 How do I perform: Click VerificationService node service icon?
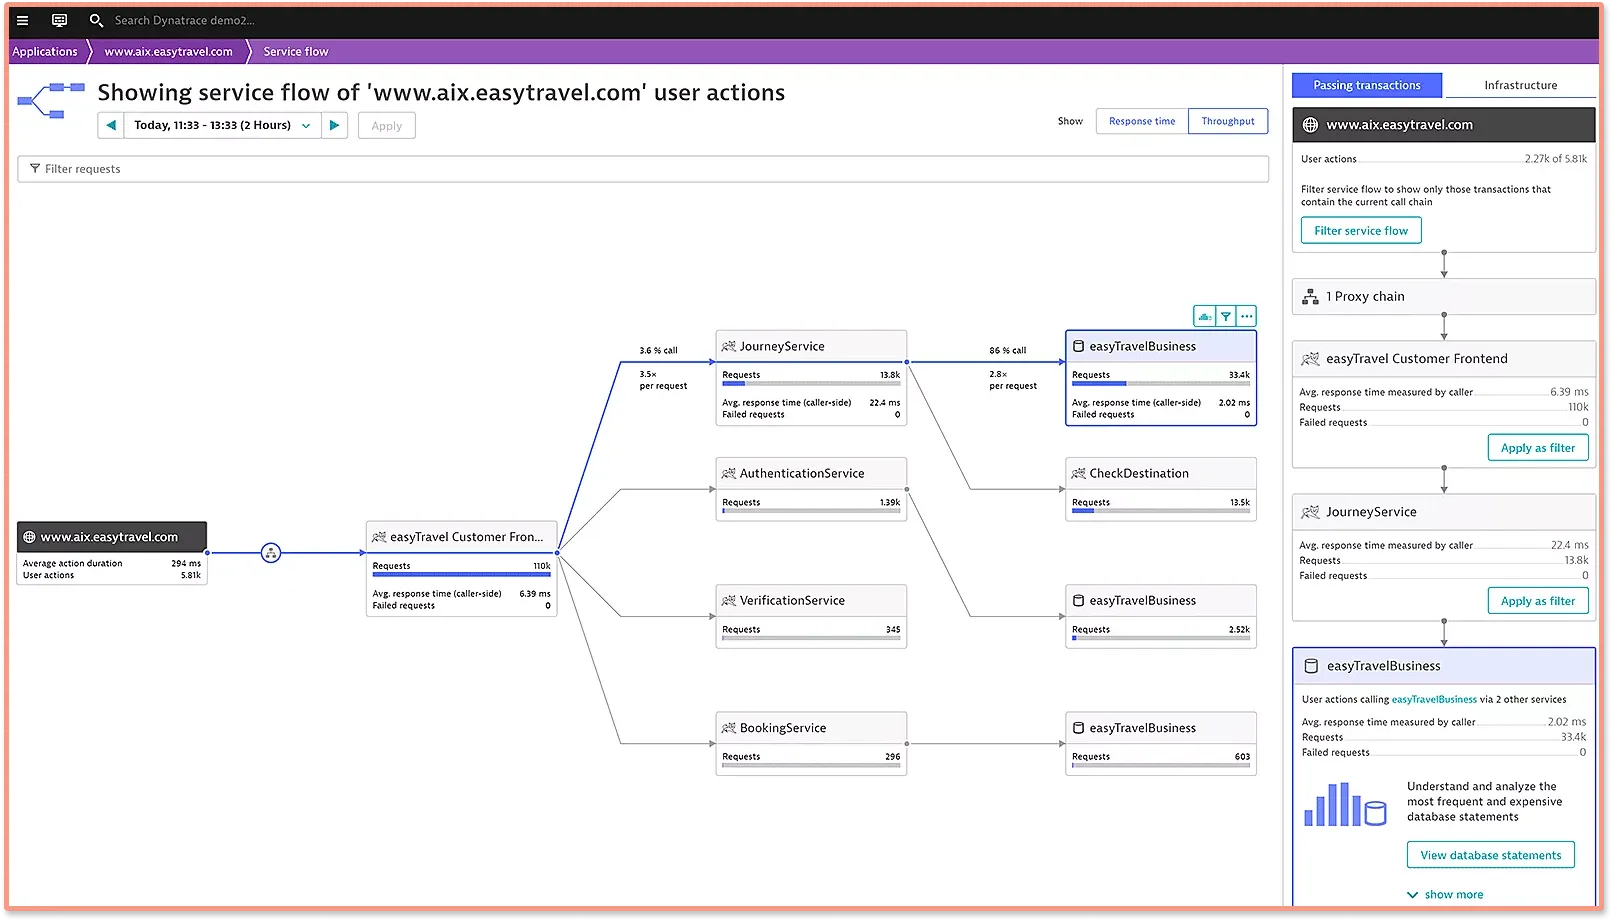click(729, 600)
